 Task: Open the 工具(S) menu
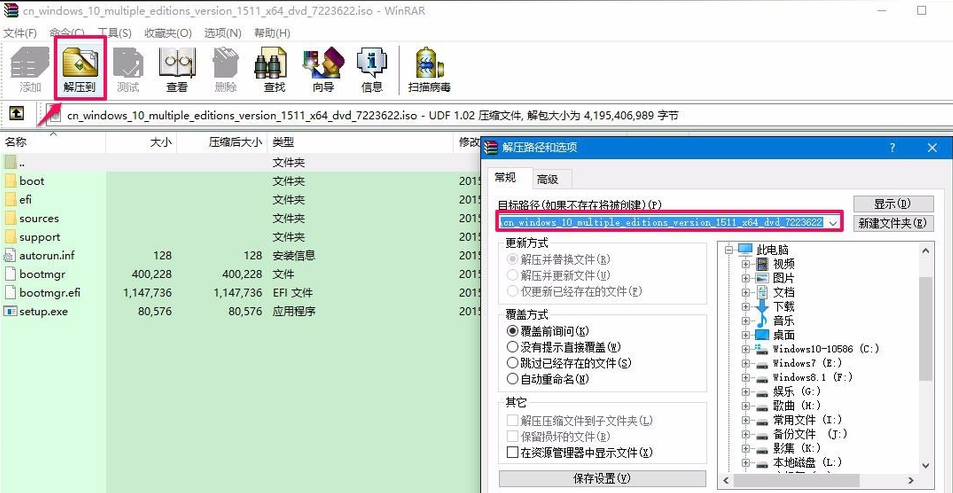pyautogui.click(x=115, y=33)
